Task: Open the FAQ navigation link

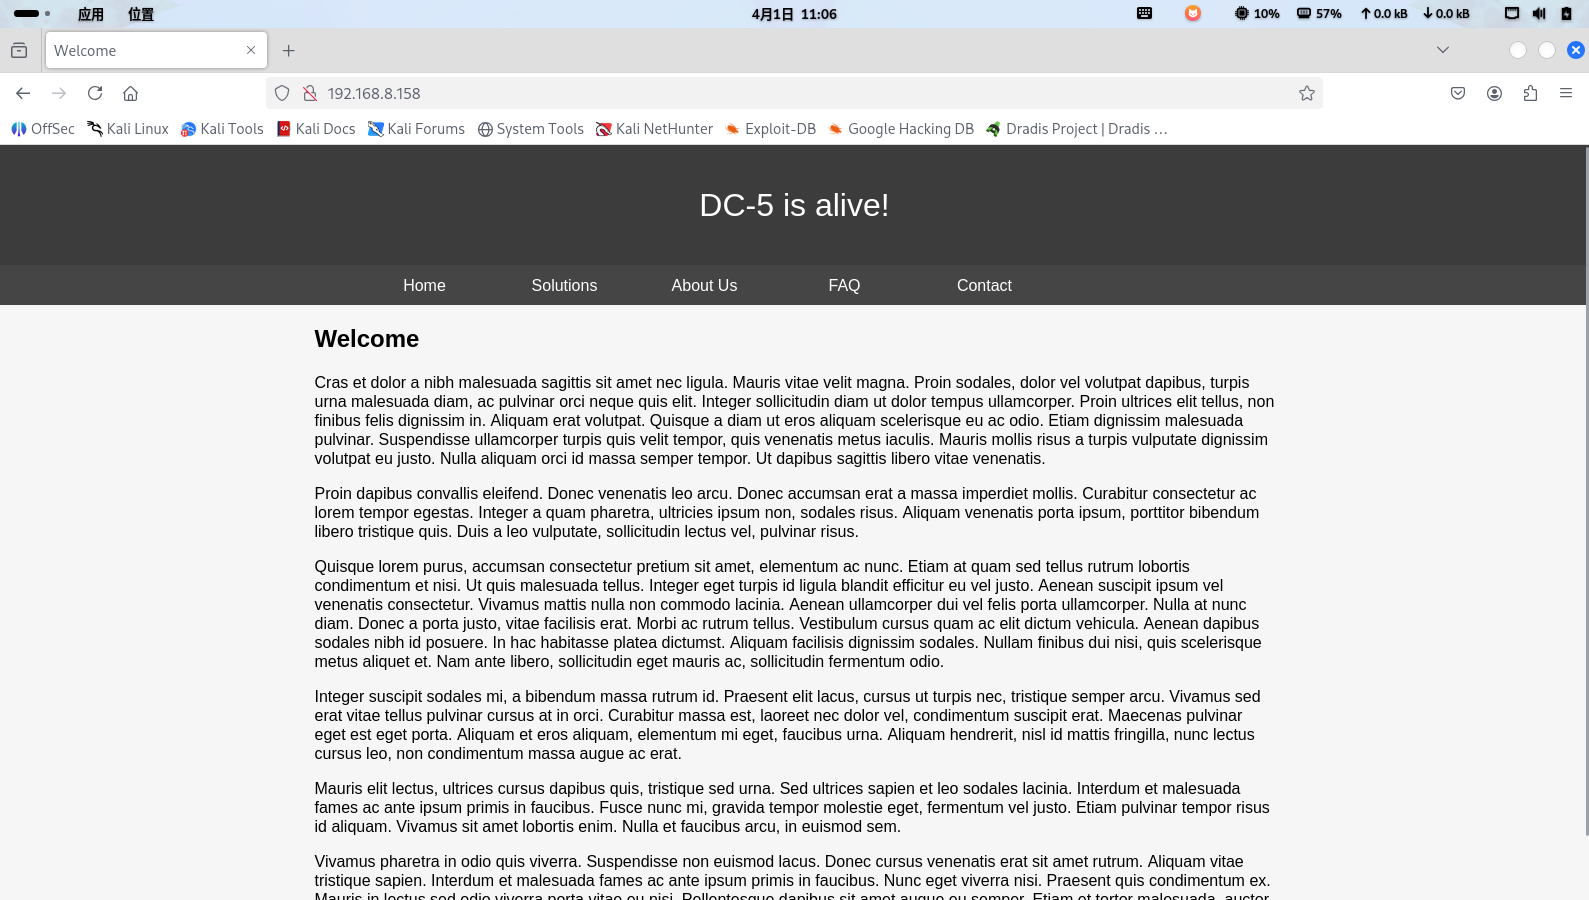Action: coord(844,285)
